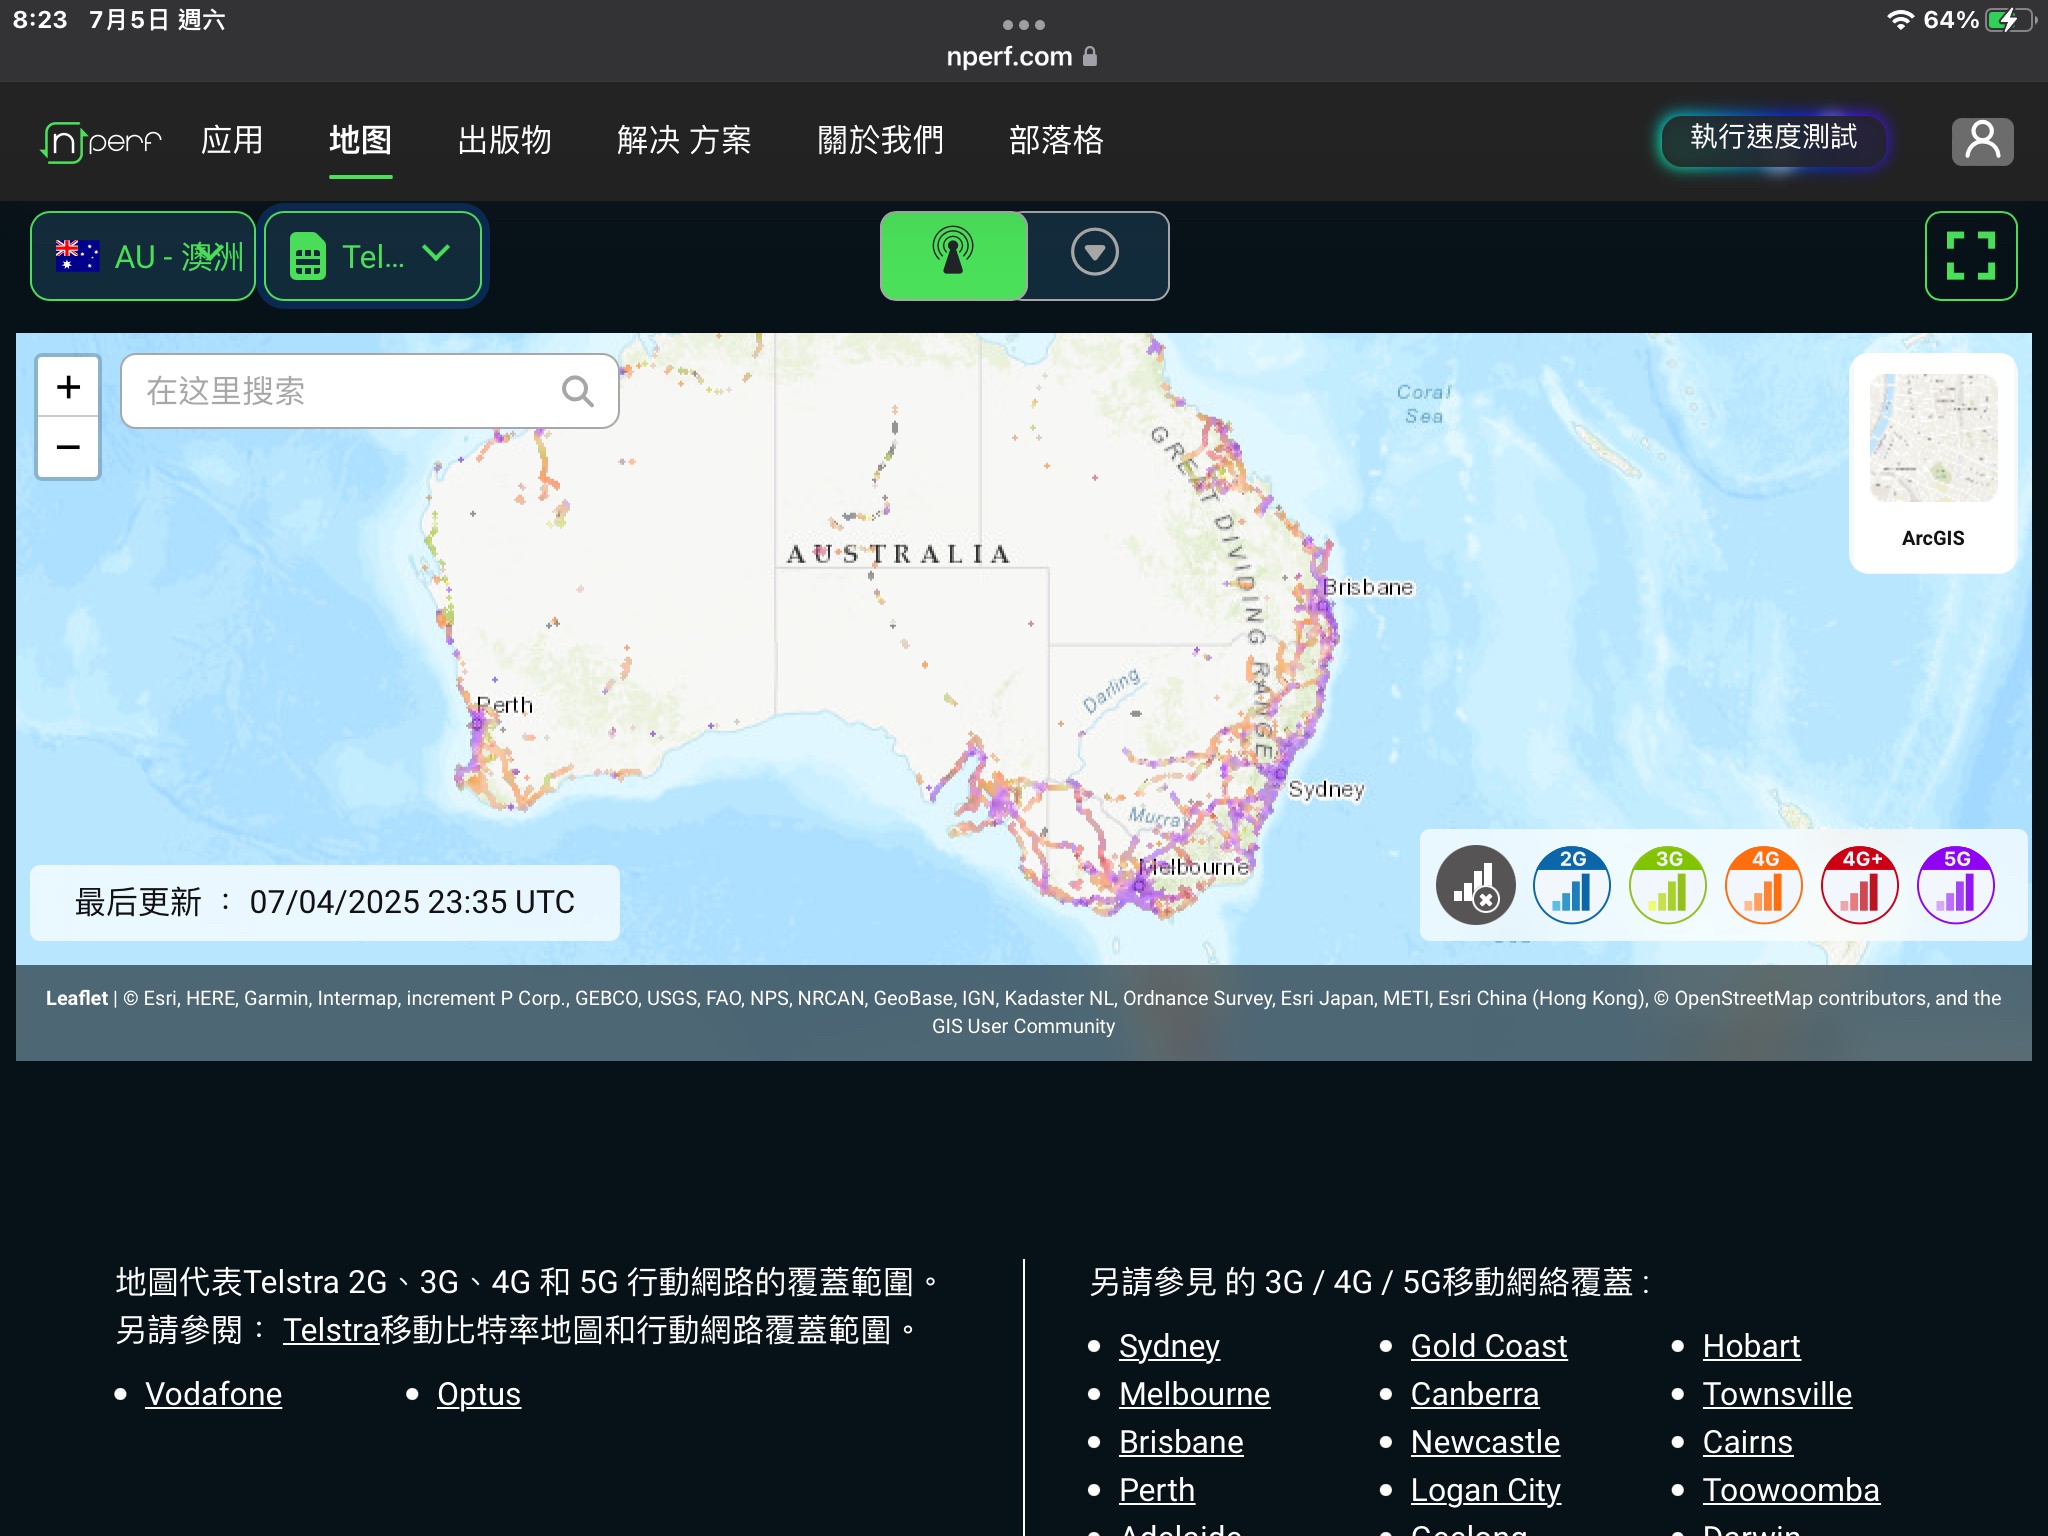
Task: Toggle the 4G+ coverage layer
Action: [x=1860, y=885]
